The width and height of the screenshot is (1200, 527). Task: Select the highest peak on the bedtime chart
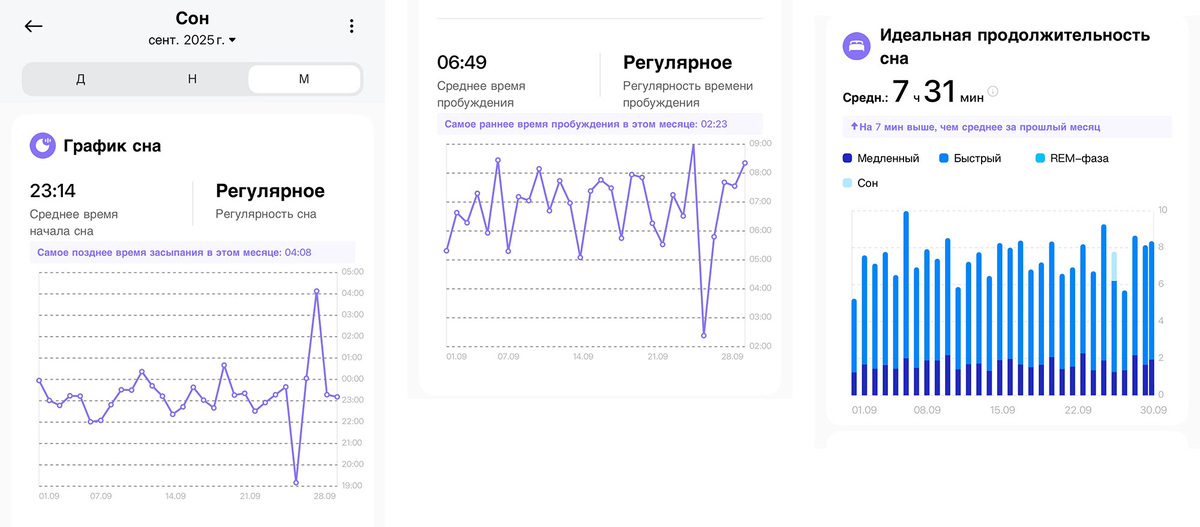tap(317, 291)
